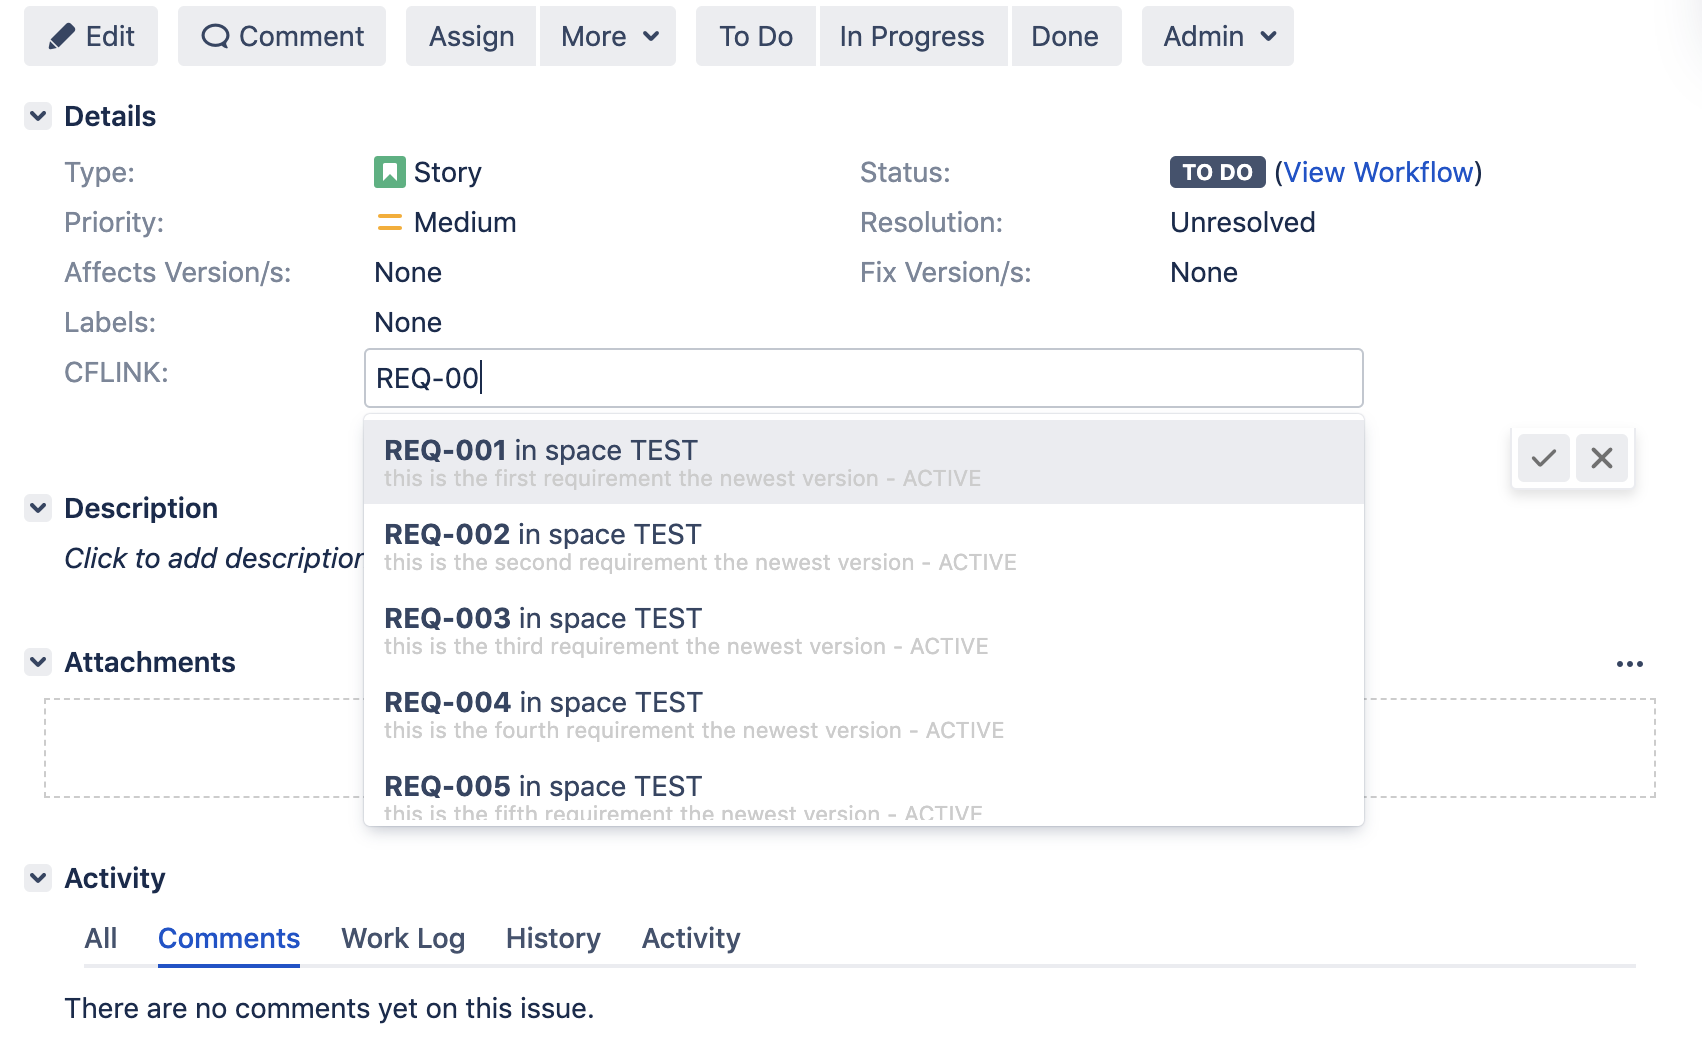Click to add a description

coord(213,557)
